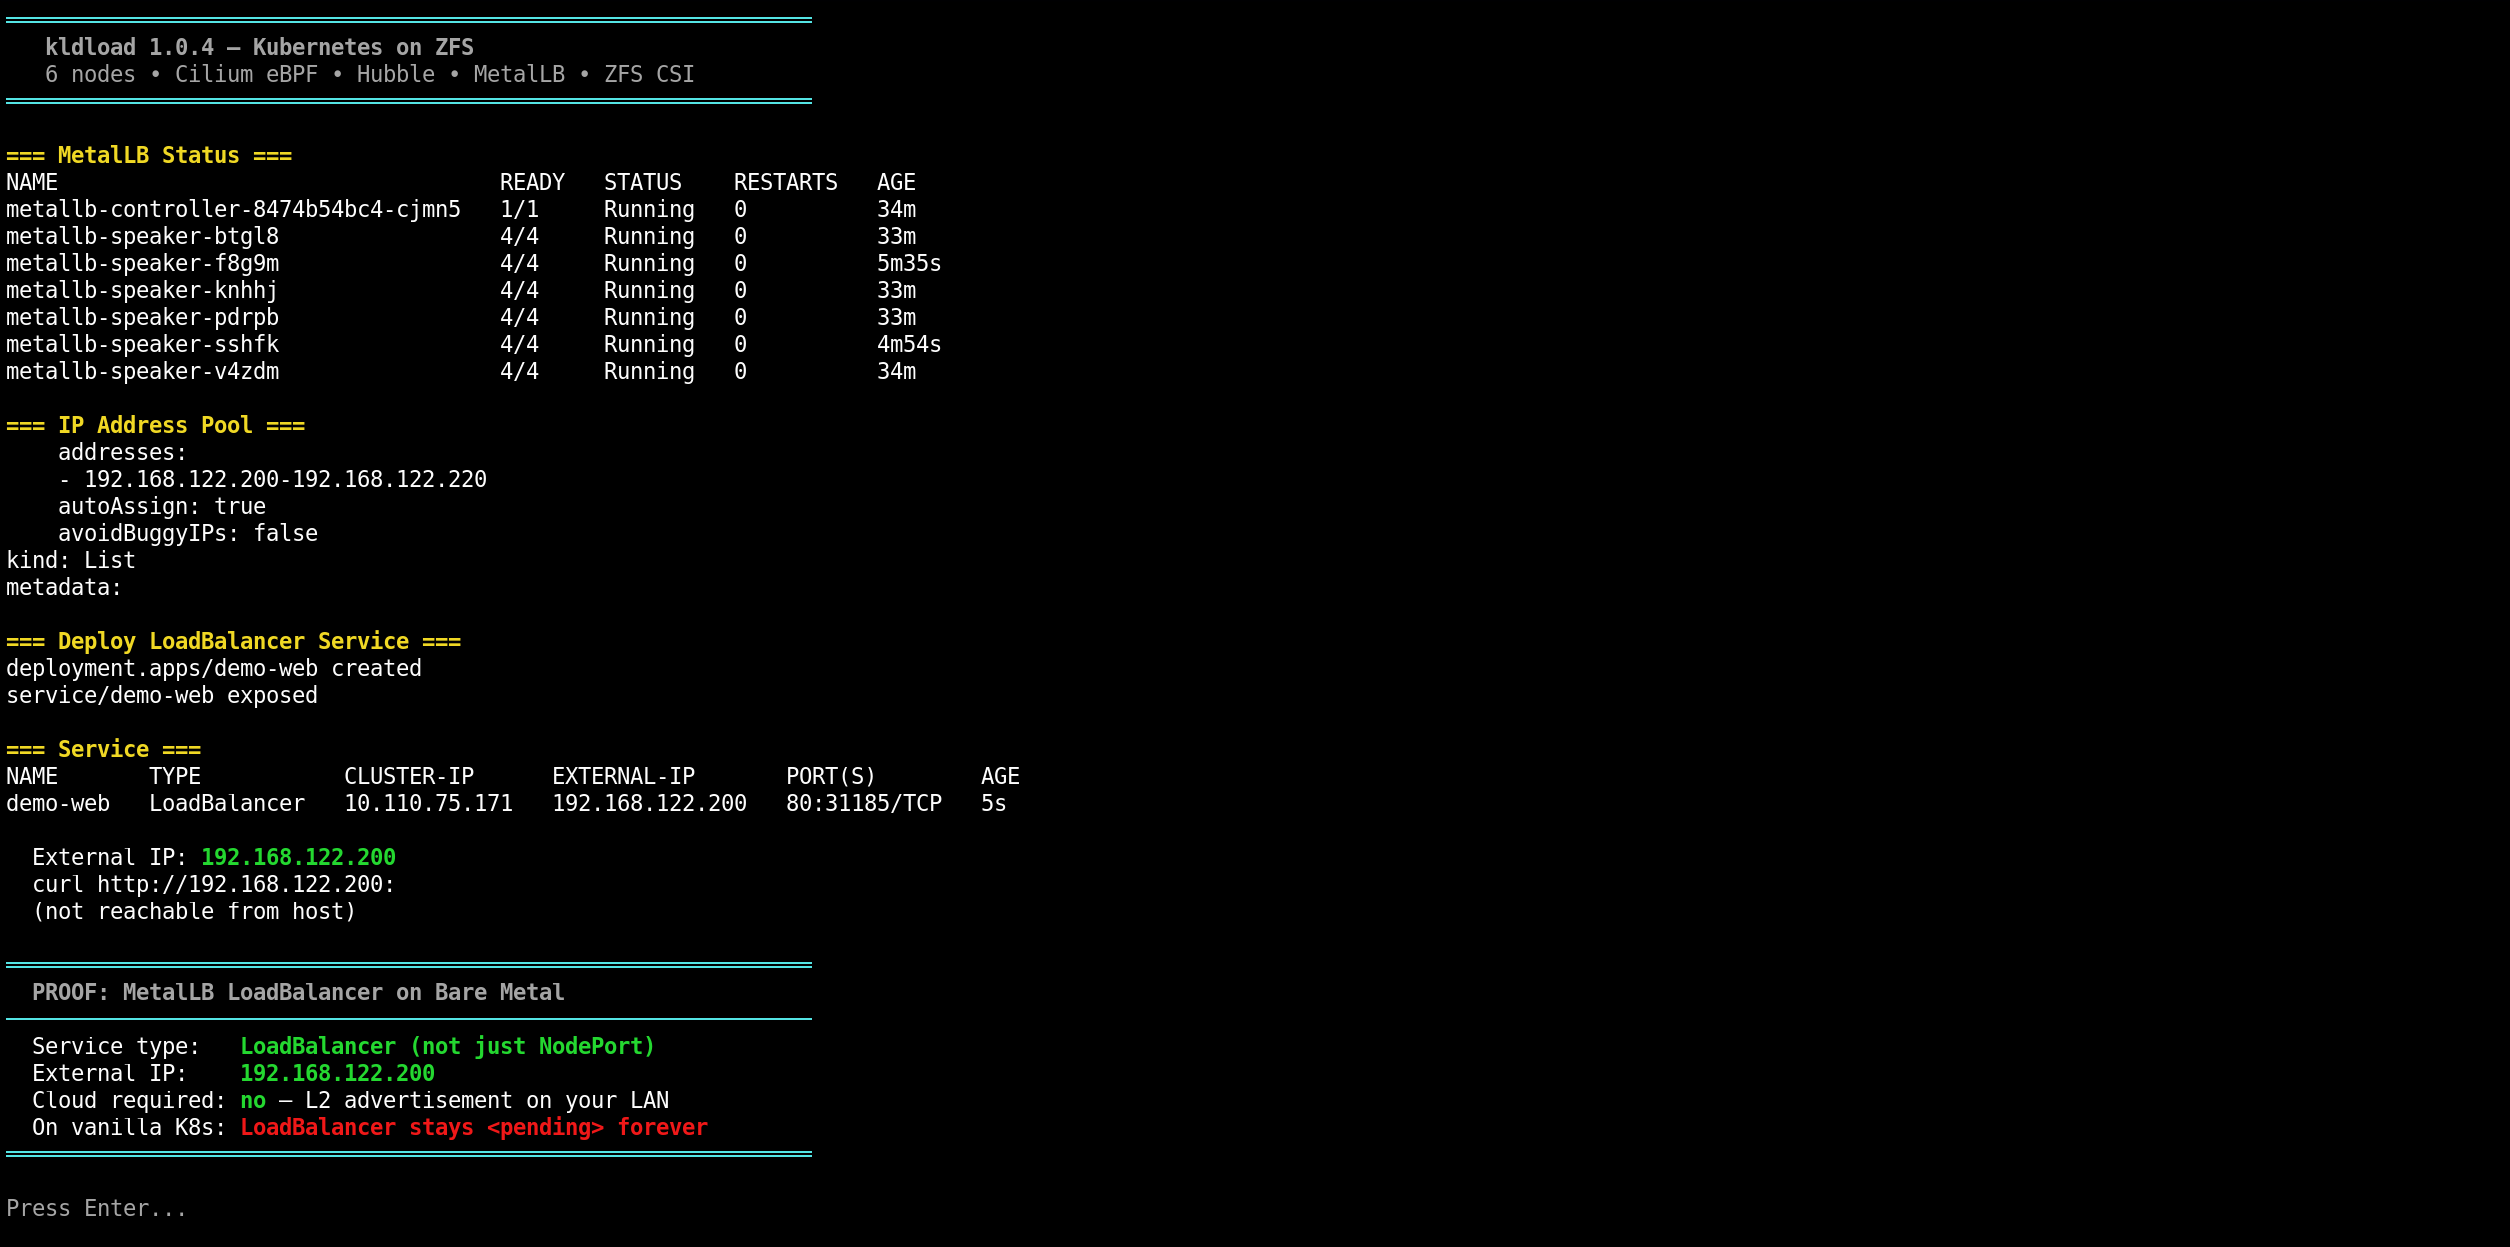The width and height of the screenshot is (2510, 1247).
Task: Click the '=== Service ===' heading
Action: pyautogui.click(x=103, y=749)
